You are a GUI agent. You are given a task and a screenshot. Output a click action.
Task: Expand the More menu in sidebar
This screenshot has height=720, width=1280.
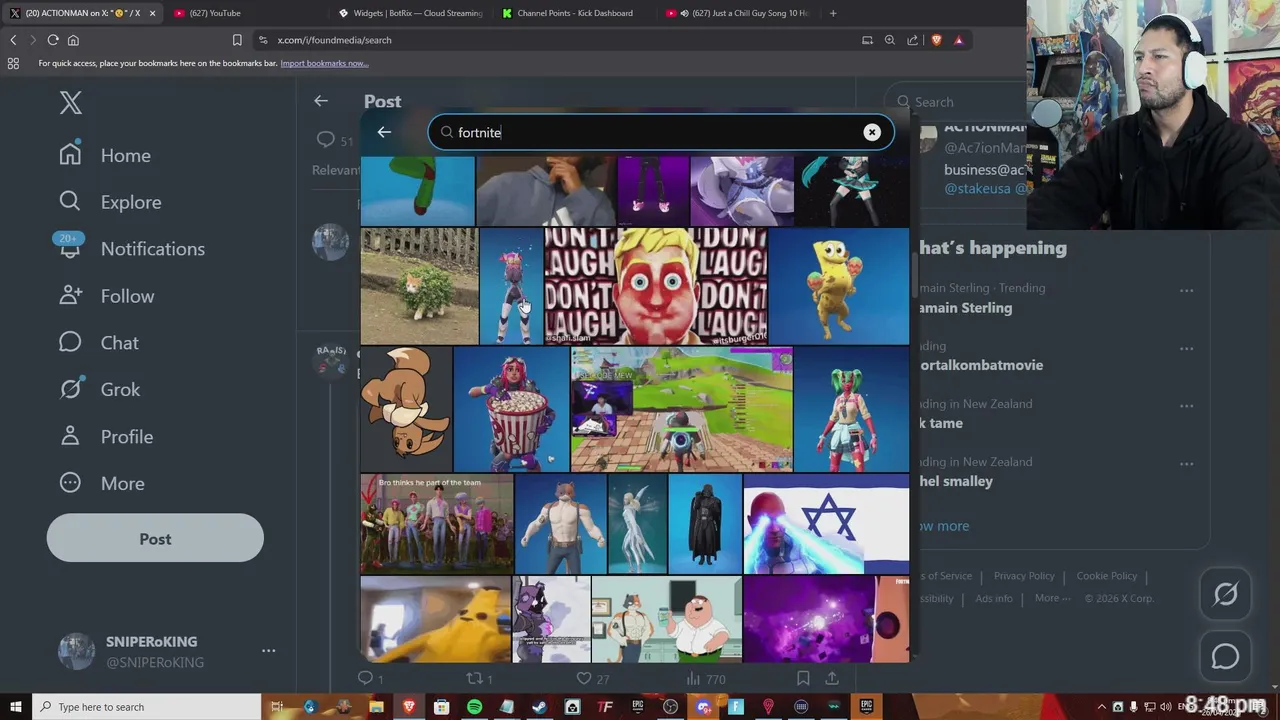102,483
